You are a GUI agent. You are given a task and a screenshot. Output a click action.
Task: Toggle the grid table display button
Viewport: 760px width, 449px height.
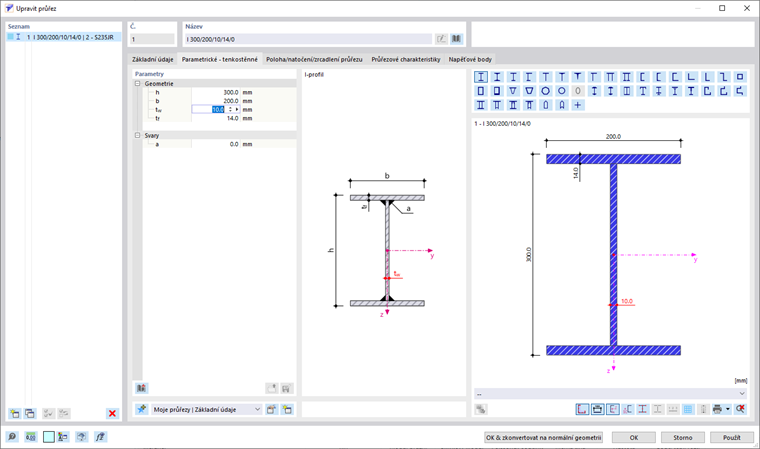tap(688, 409)
